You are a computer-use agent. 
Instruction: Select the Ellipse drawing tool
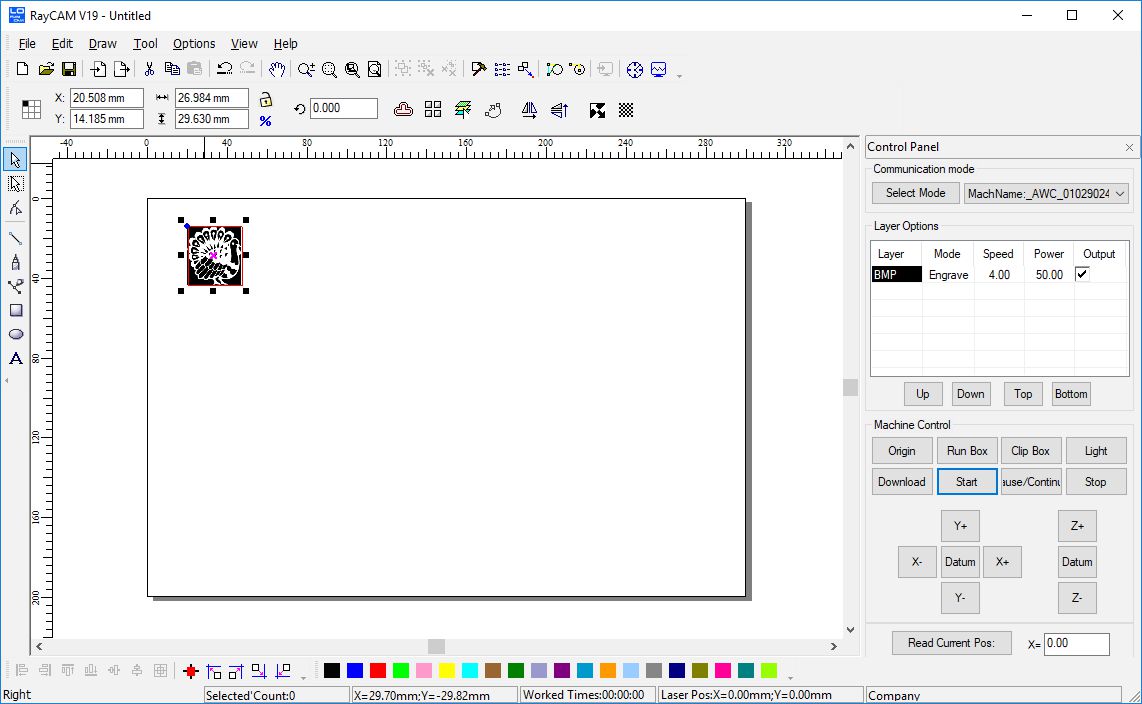(16, 334)
